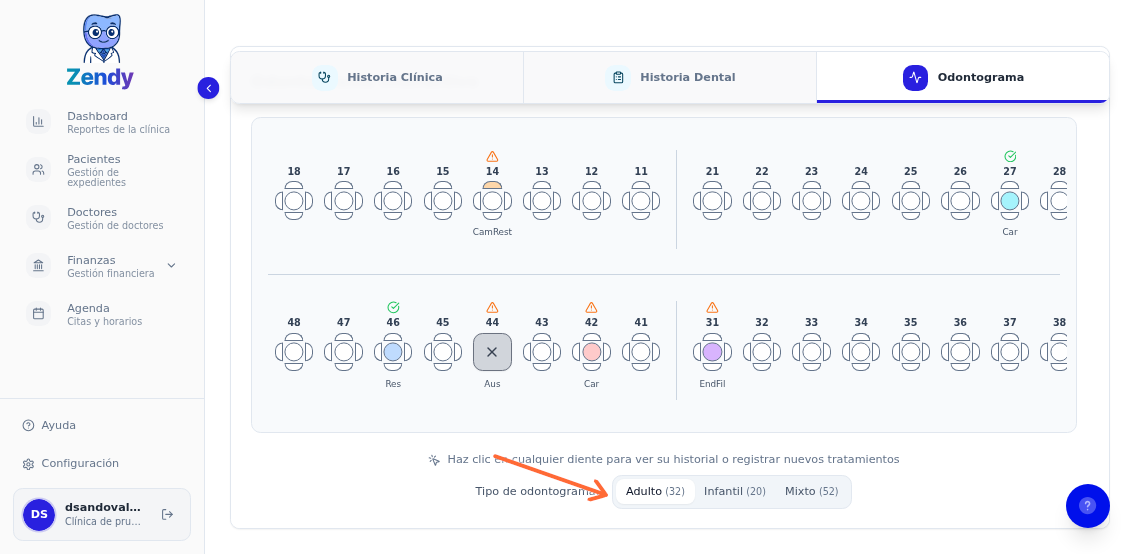The width and height of the screenshot is (1136, 554).
Task: Open Pacientes in the sidebar
Action: [95, 170]
